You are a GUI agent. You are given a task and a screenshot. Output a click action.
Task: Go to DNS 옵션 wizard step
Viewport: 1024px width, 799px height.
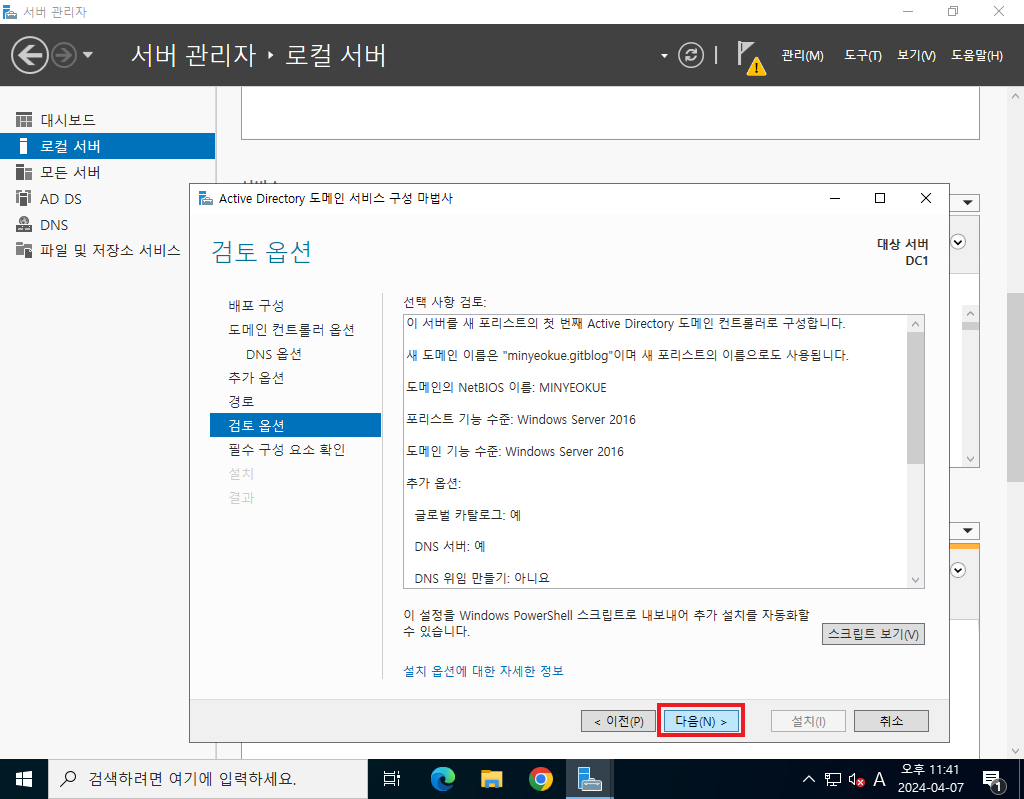pos(274,354)
